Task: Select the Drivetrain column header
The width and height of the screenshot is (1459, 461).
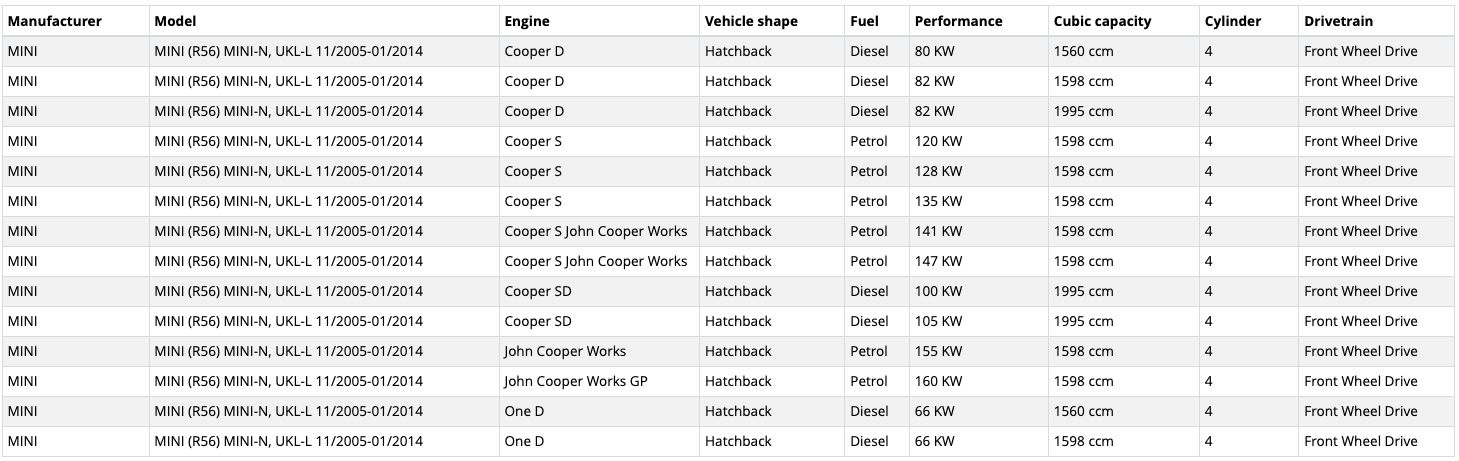Action: (x=1338, y=21)
